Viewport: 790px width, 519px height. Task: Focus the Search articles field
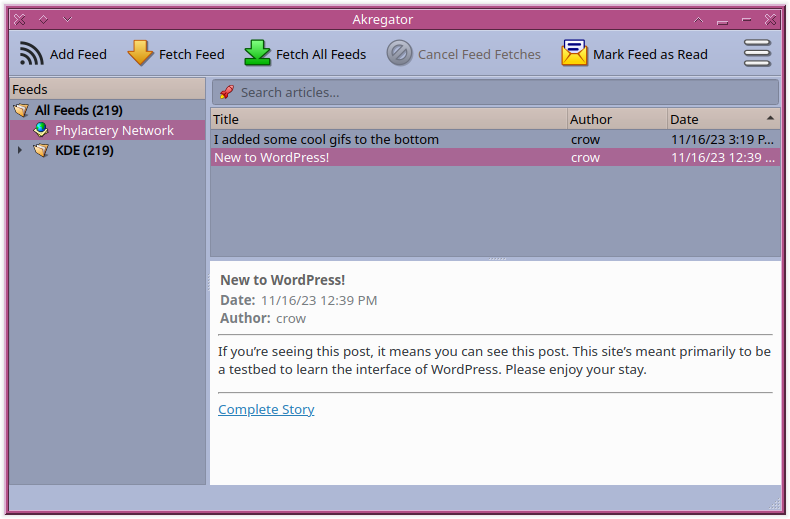point(496,92)
